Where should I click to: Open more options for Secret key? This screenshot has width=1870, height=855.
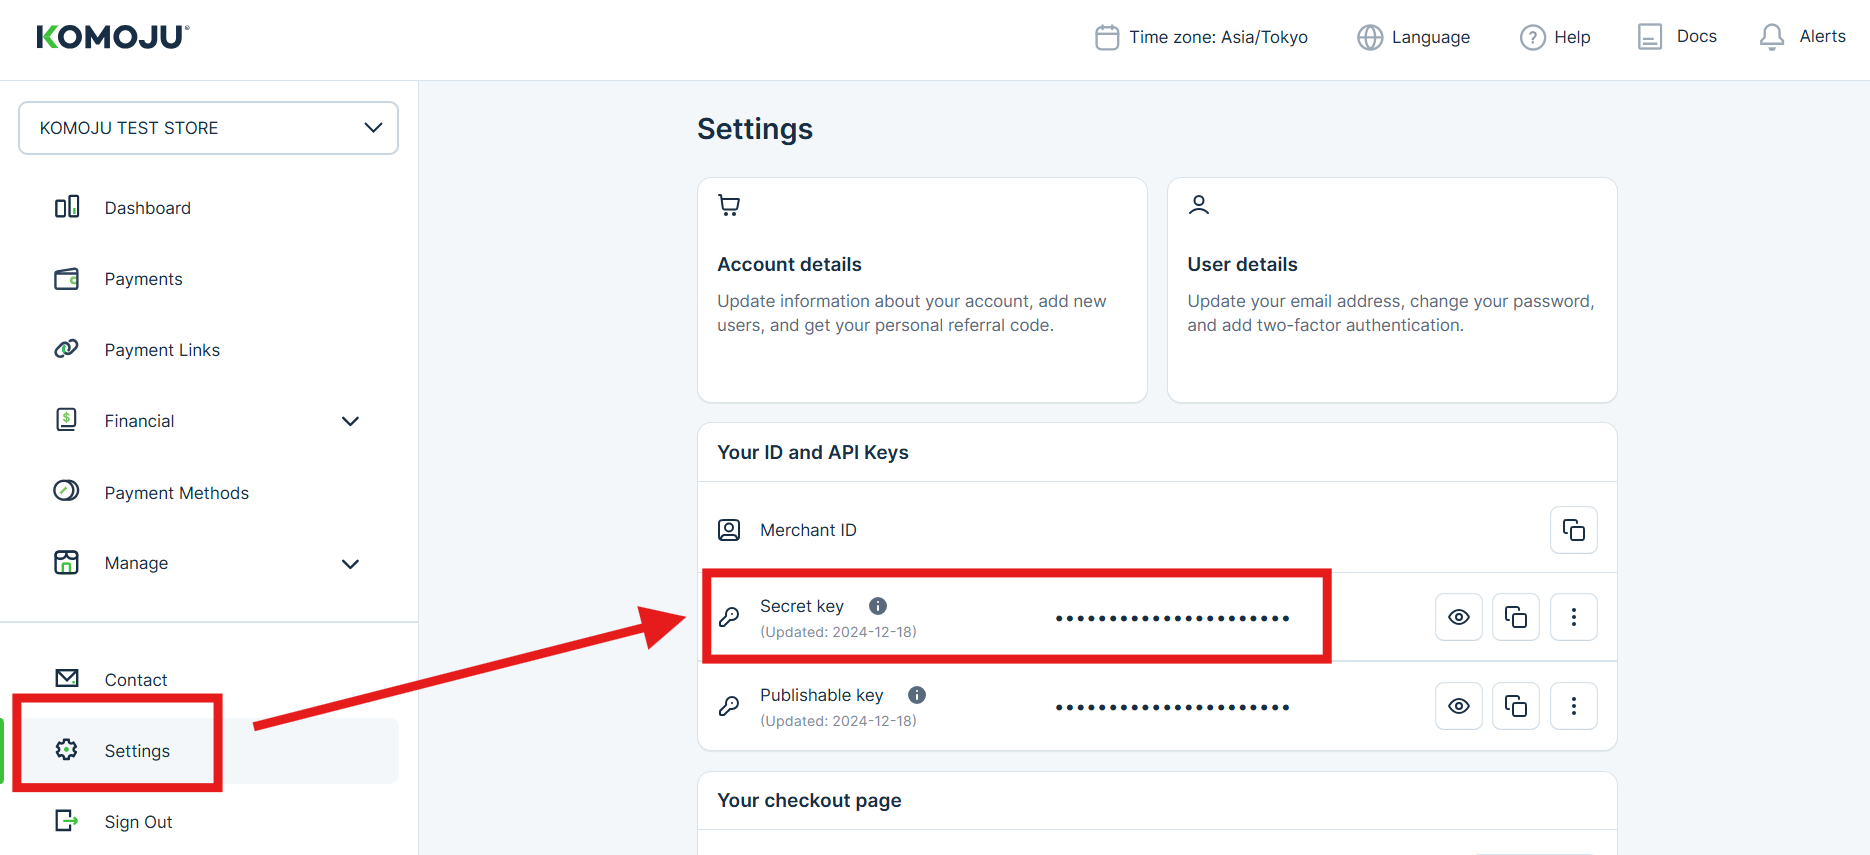coord(1573,617)
